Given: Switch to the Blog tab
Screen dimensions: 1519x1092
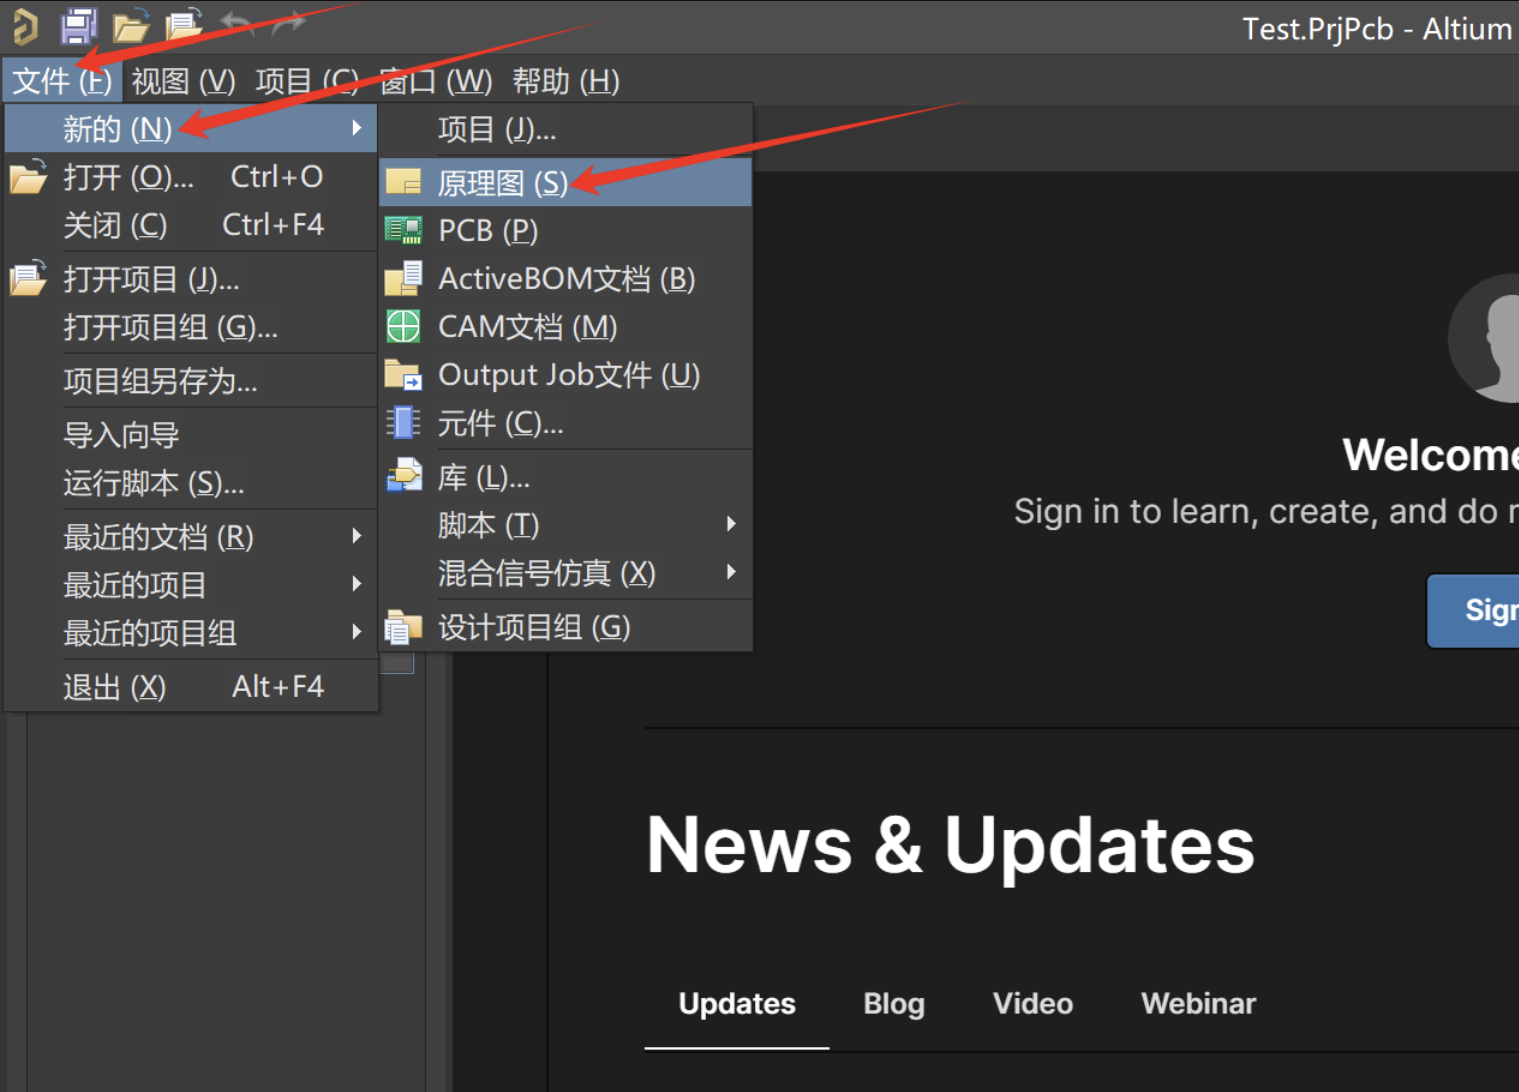Looking at the screenshot, I should (x=894, y=1004).
